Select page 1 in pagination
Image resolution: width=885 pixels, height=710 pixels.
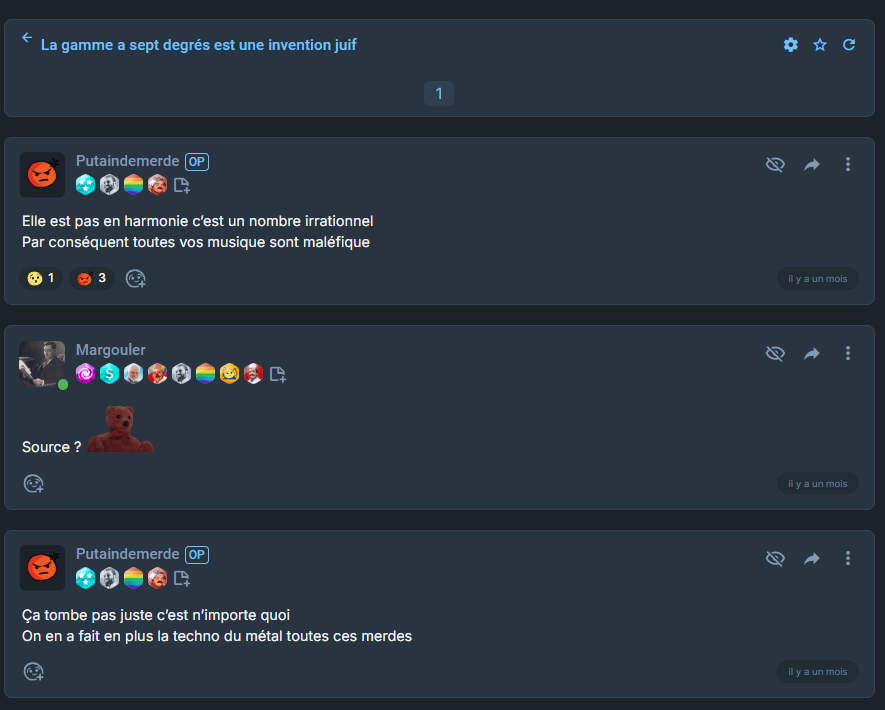439,93
